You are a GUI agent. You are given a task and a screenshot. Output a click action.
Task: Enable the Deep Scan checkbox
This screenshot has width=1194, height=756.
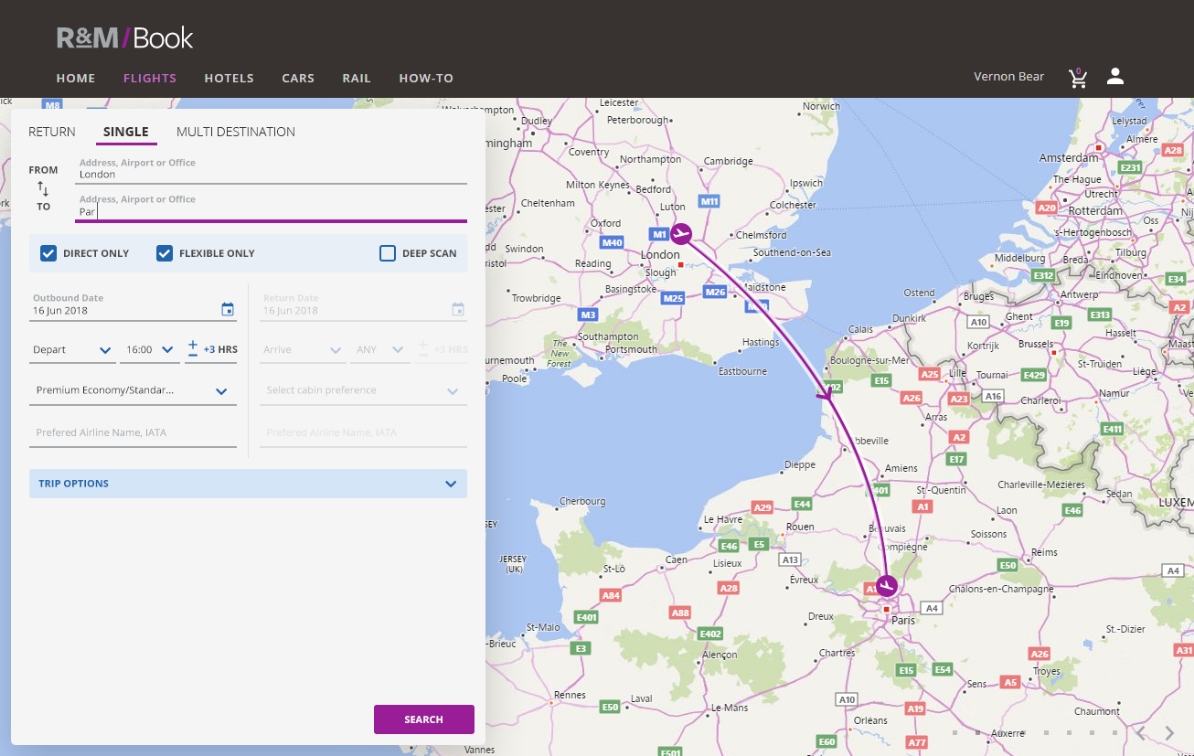pyautogui.click(x=388, y=253)
